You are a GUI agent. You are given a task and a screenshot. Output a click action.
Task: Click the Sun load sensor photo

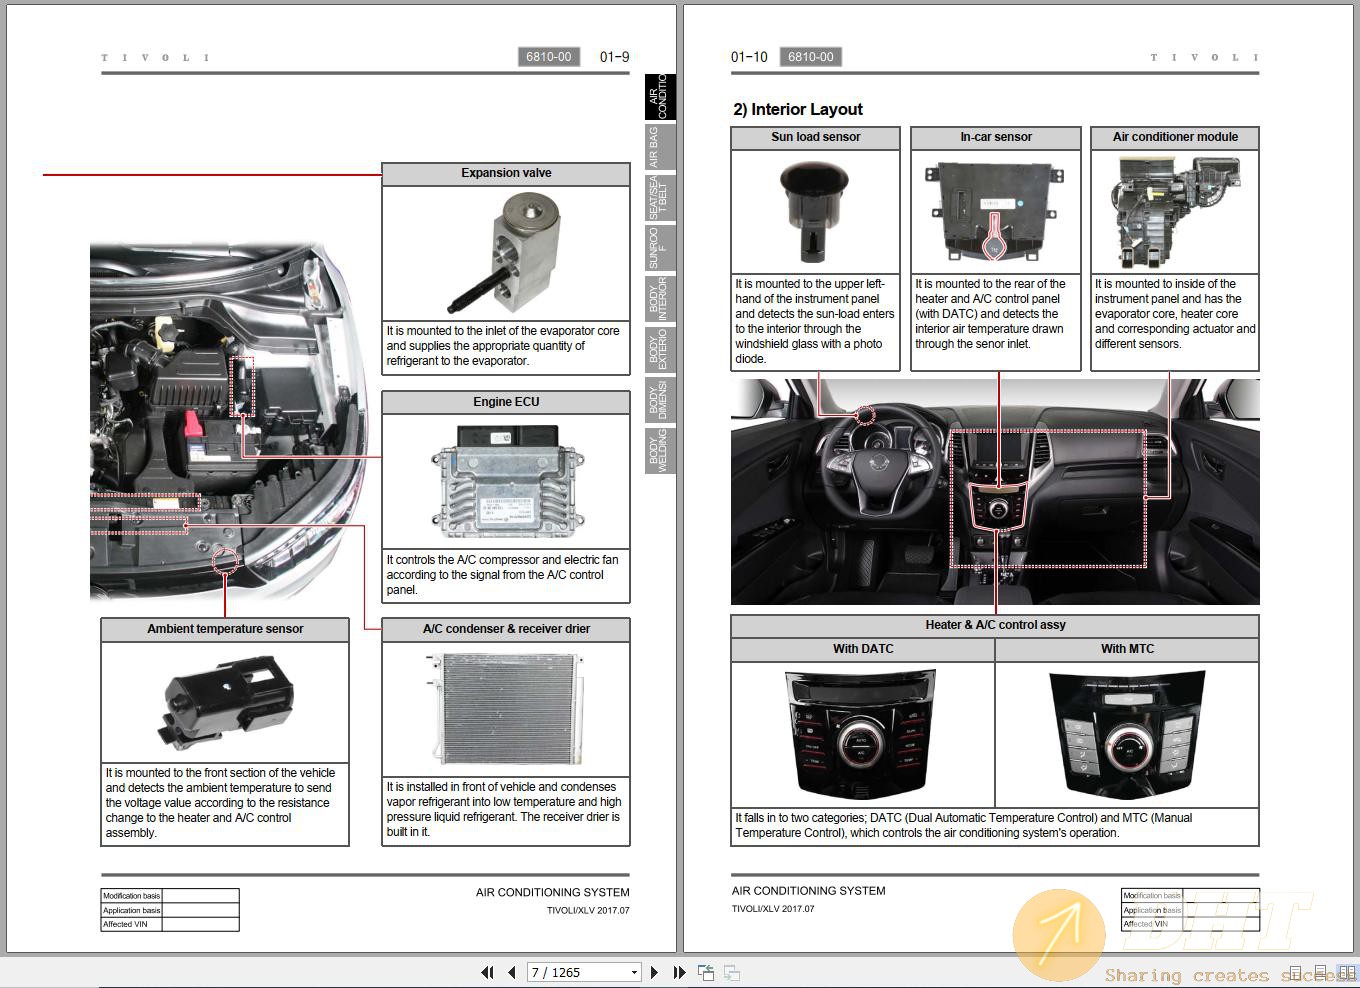pos(814,210)
